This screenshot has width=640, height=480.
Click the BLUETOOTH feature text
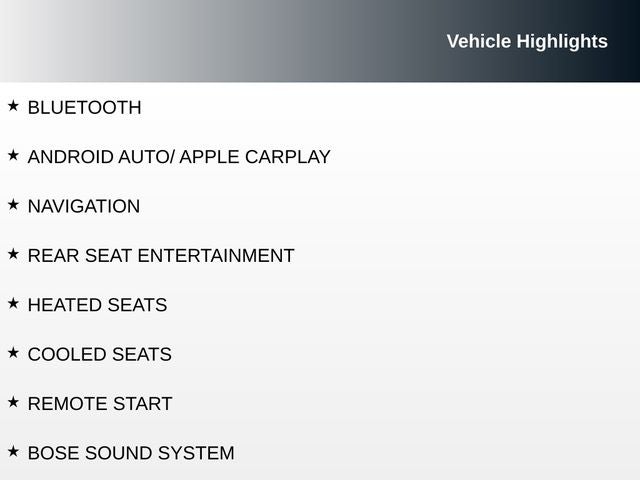(84, 108)
